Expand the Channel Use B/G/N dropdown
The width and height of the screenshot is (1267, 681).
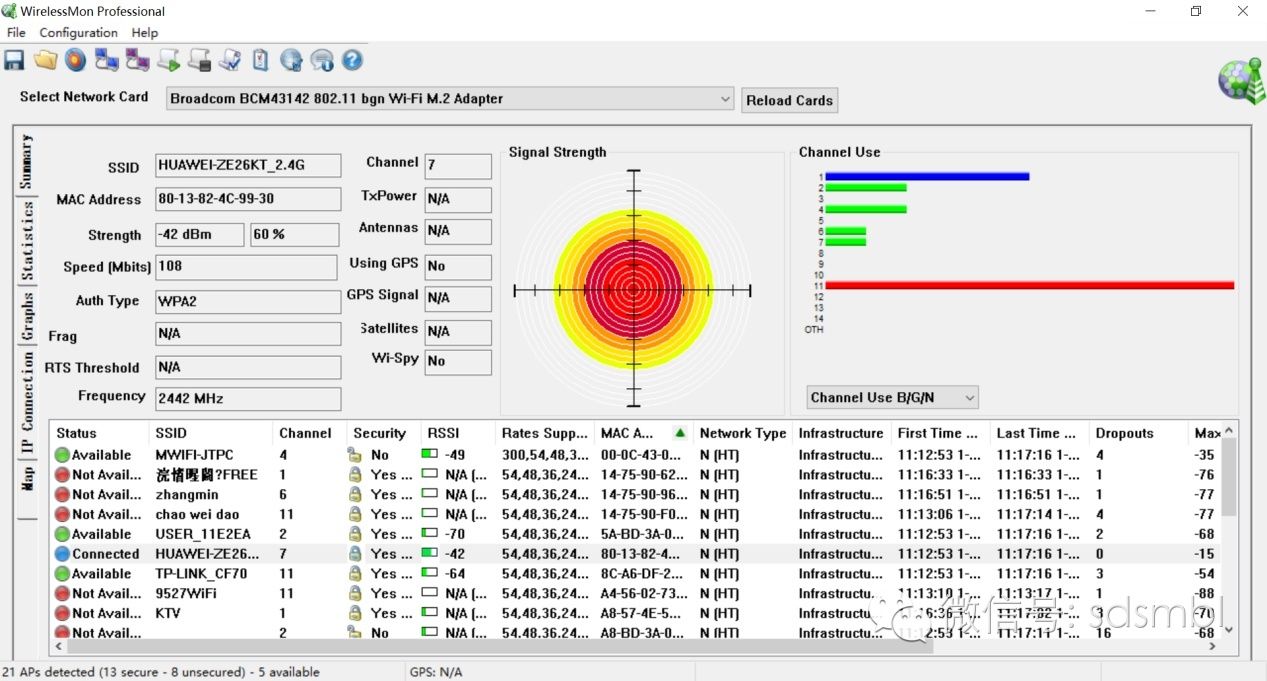click(x=892, y=398)
